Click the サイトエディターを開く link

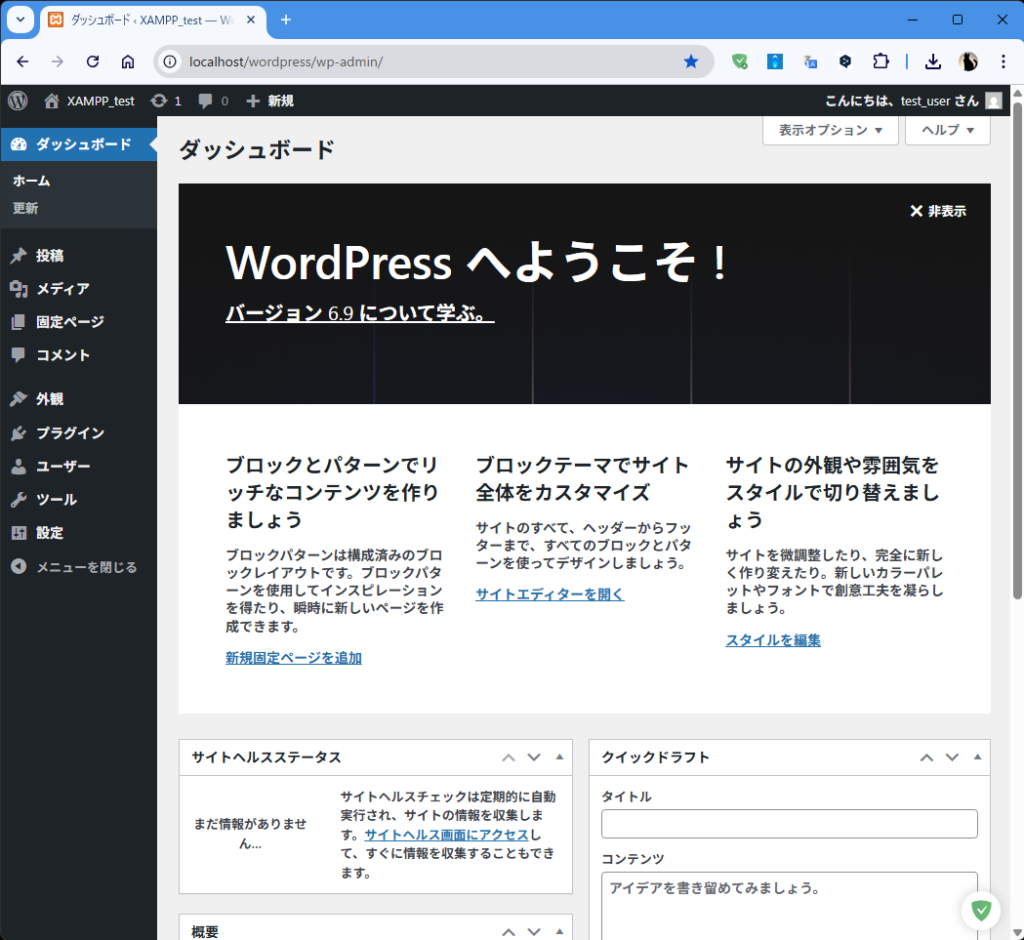point(549,594)
